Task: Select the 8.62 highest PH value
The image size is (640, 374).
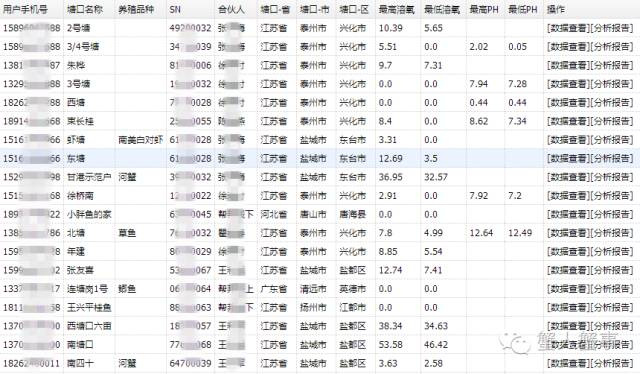Action: coord(478,121)
